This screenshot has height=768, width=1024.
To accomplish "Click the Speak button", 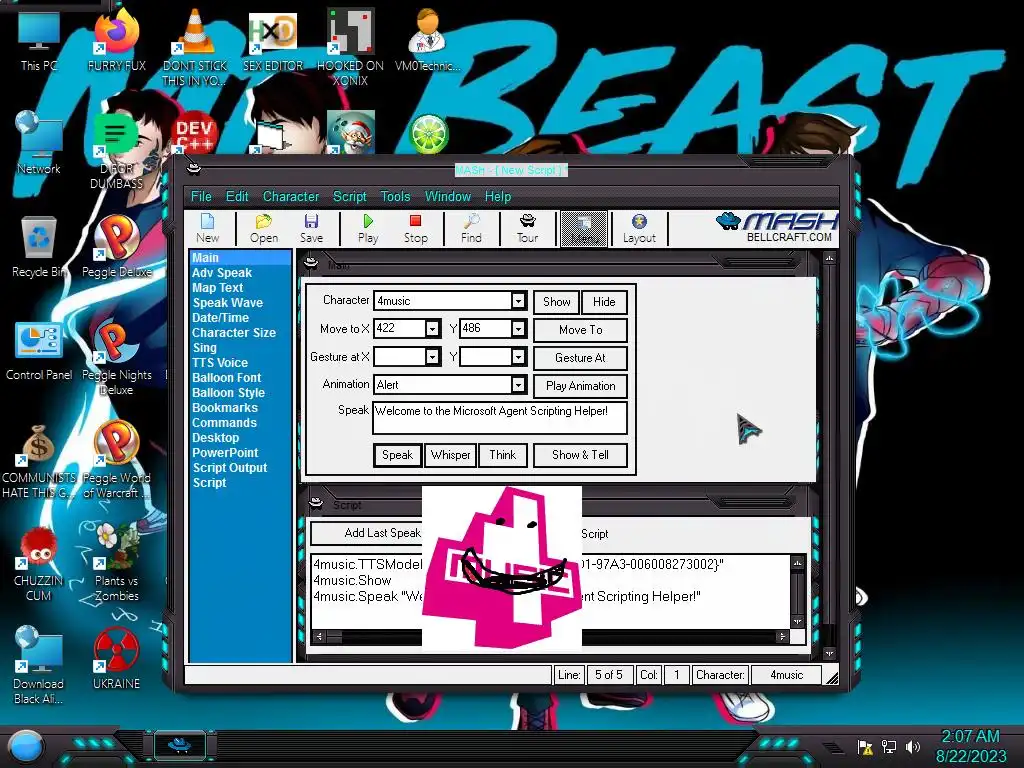I will tap(397, 455).
